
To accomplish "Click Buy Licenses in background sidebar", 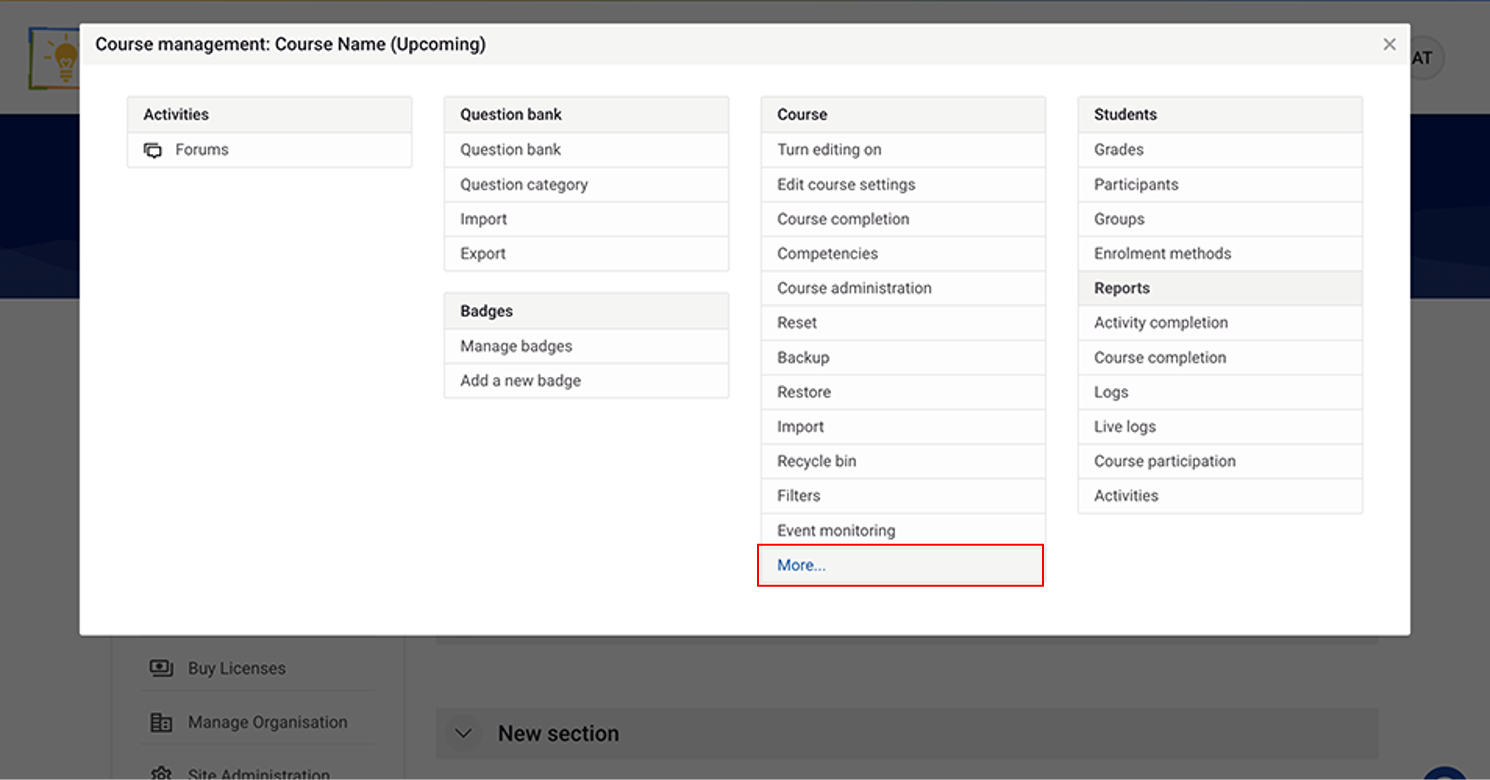I will click(x=237, y=668).
